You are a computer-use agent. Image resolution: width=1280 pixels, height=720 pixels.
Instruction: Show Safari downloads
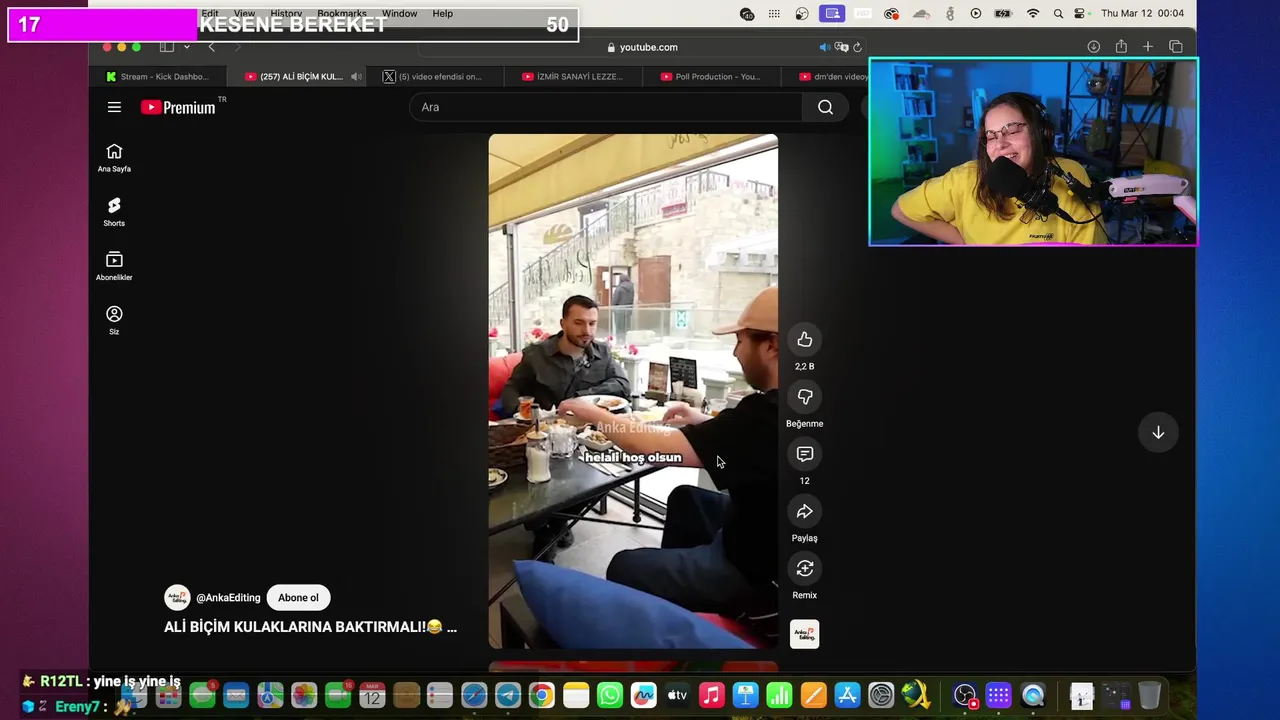[x=1093, y=47]
